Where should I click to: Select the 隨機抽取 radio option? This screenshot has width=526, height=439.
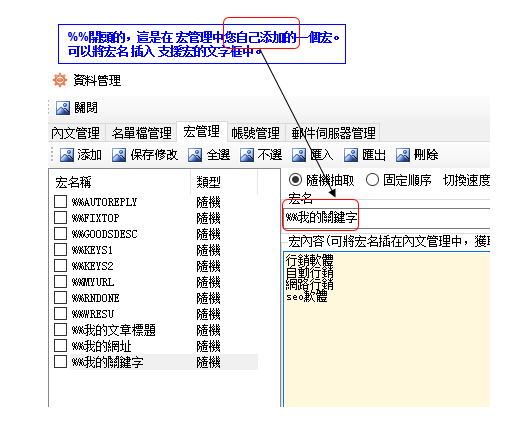click(295, 180)
